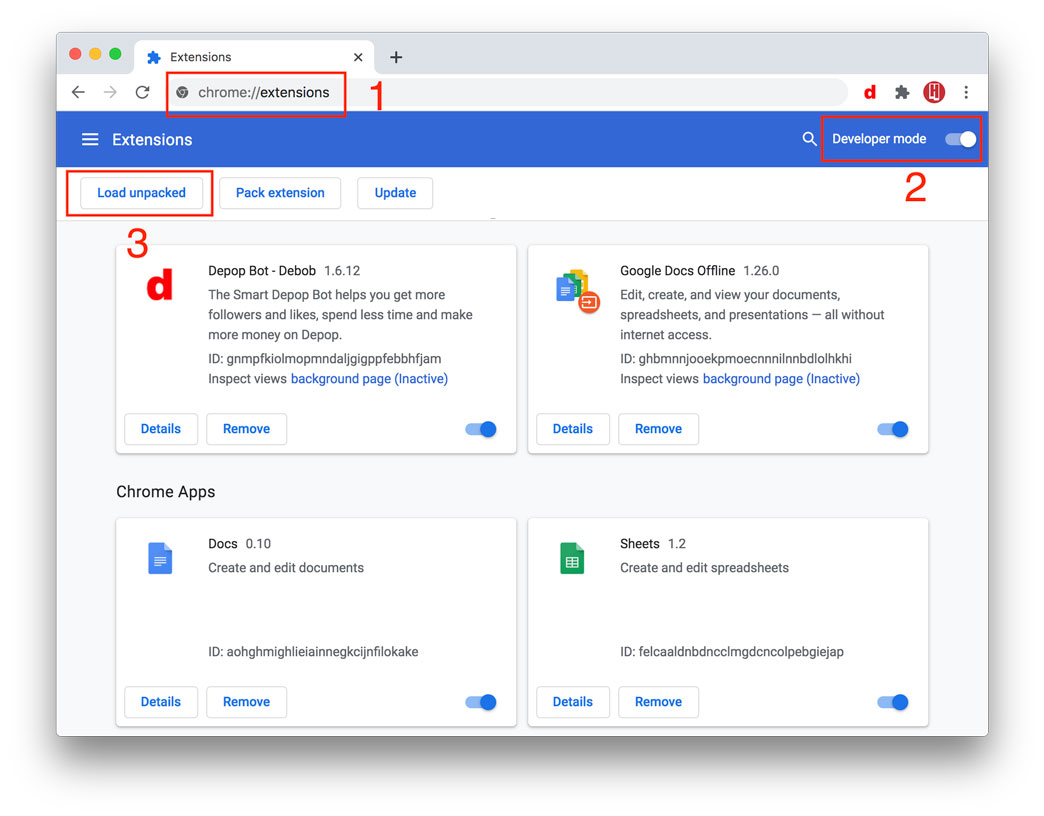Disable the Sheets app
The height and width of the screenshot is (816, 1044).
pyautogui.click(x=891, y=701)
